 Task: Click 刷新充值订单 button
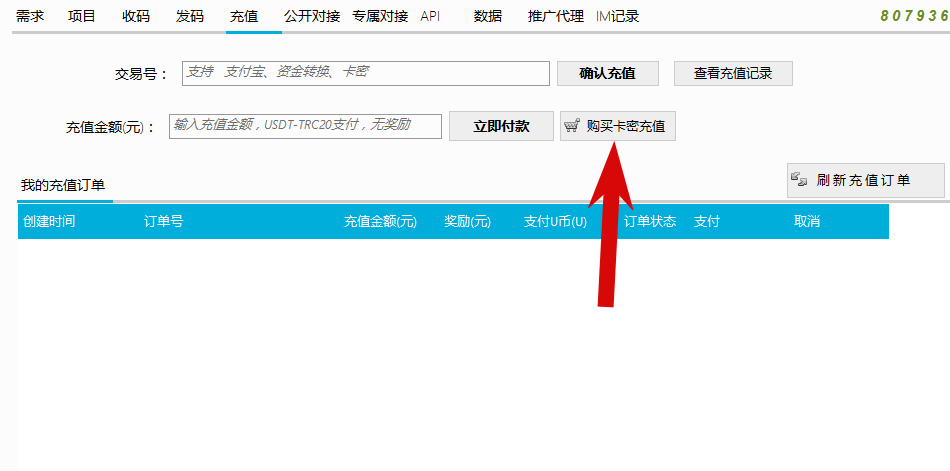tap(865, 180)
